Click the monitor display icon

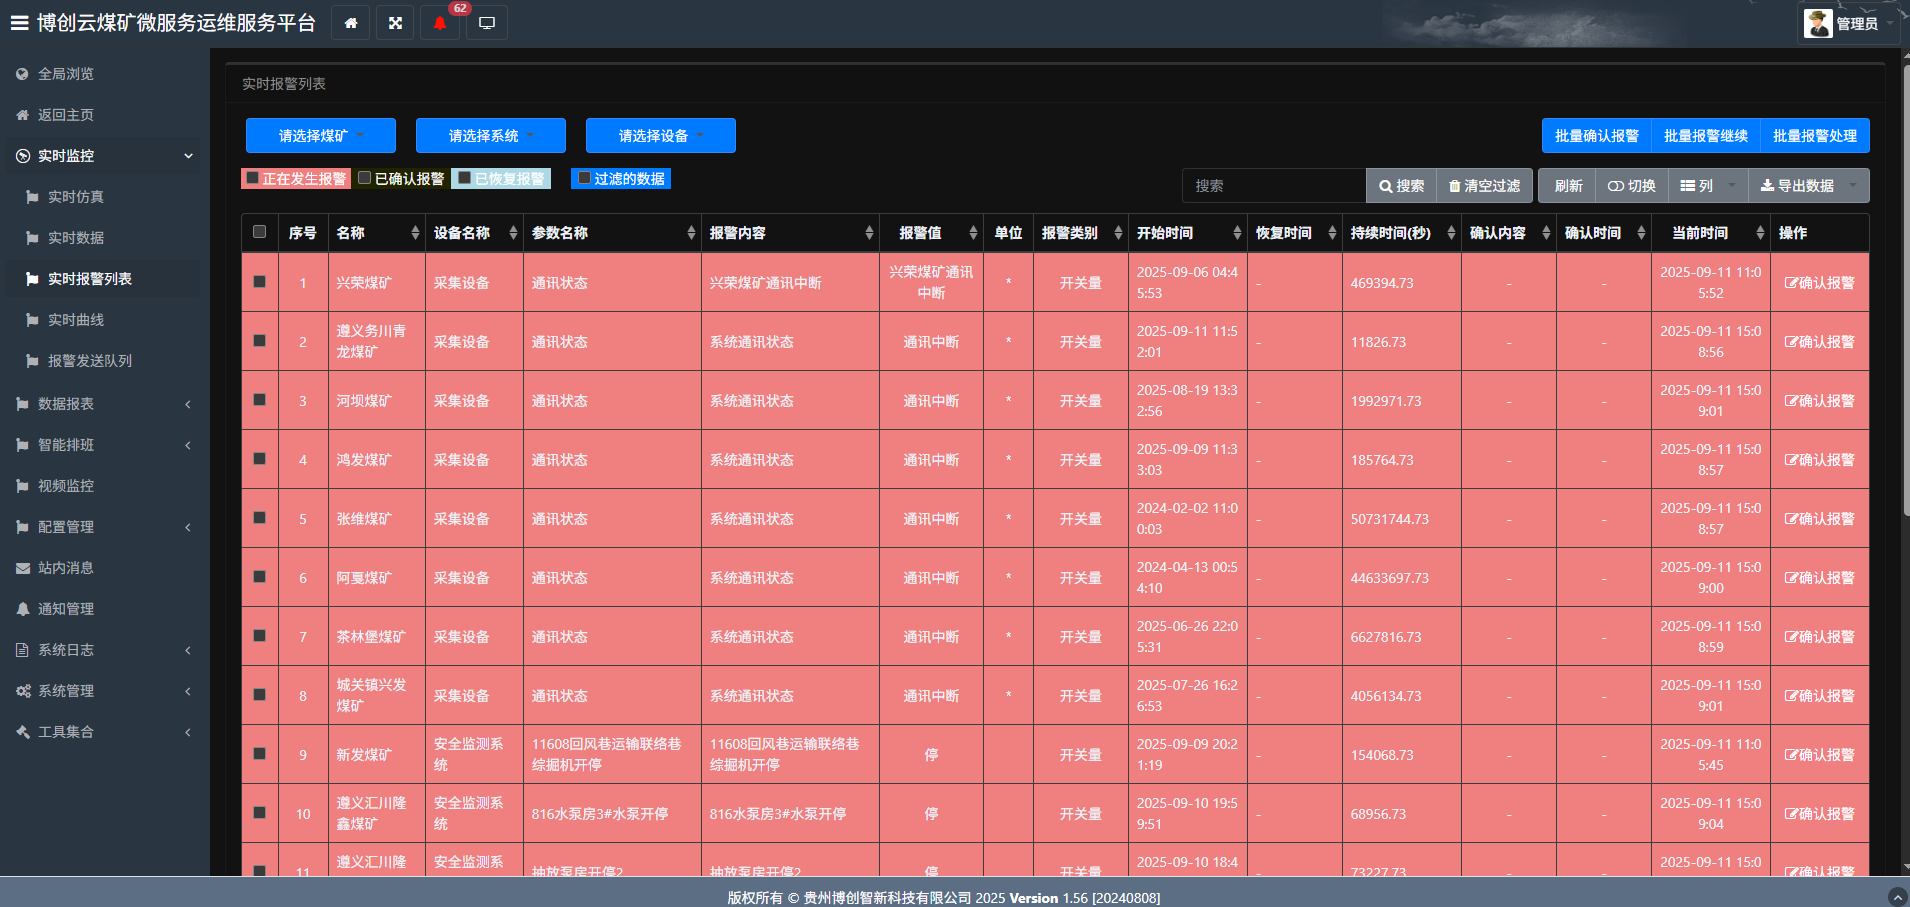487,23
